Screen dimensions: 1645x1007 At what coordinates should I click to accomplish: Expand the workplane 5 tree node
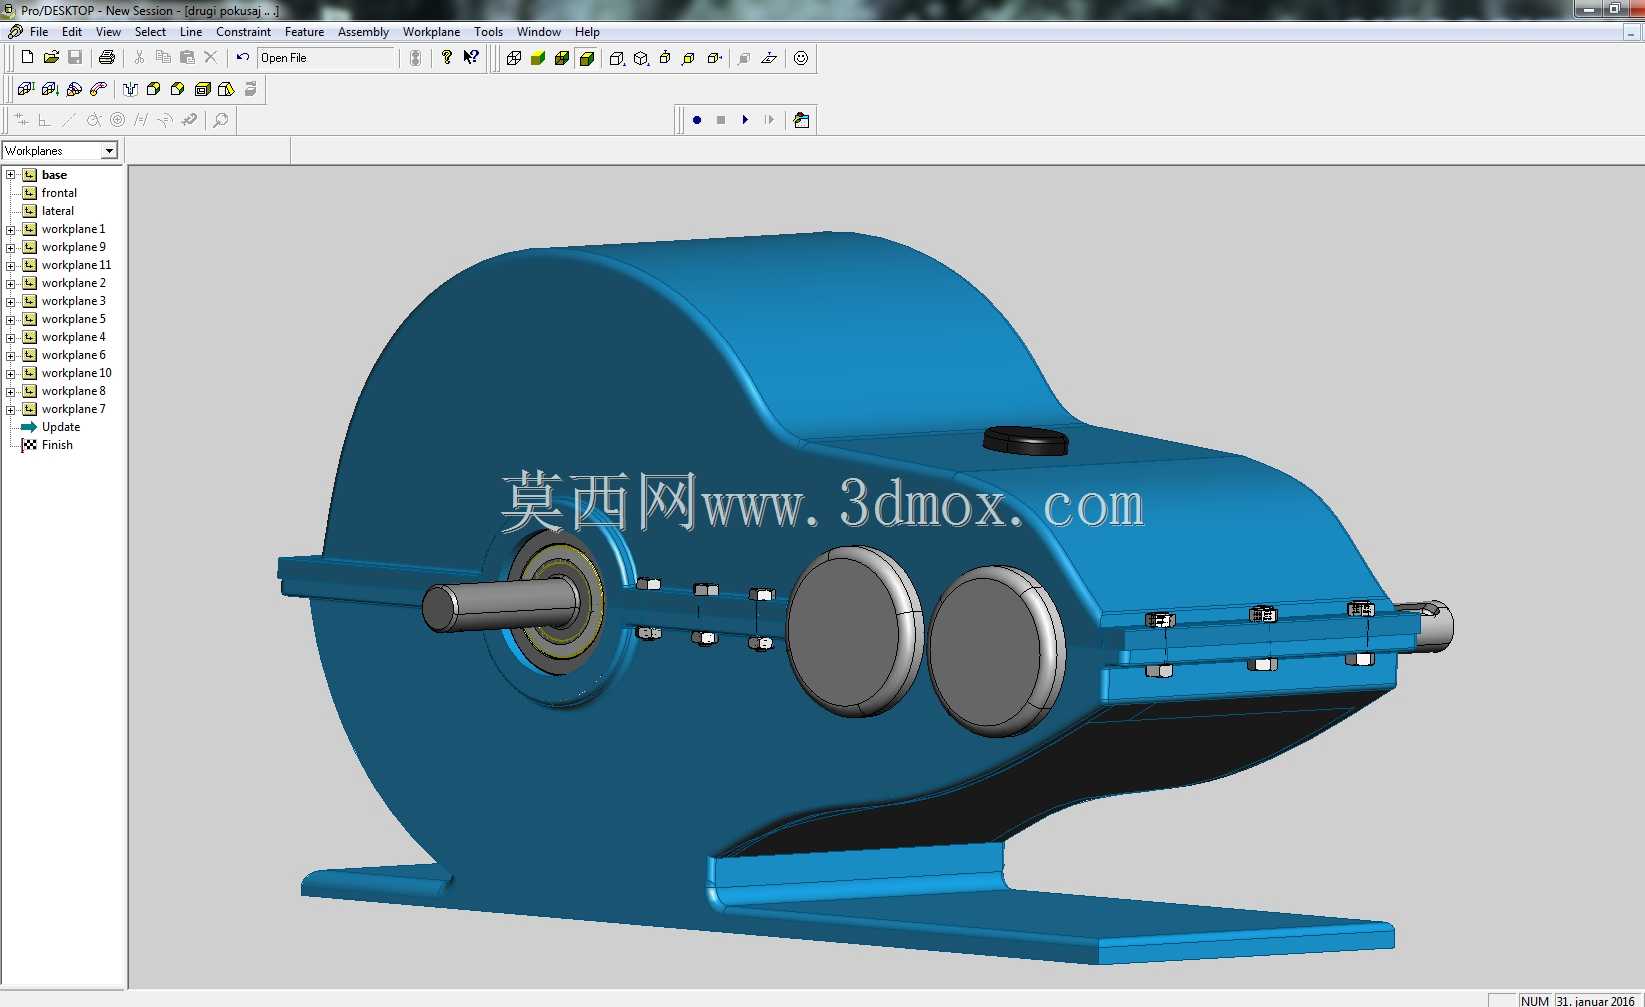pos(11,319)
